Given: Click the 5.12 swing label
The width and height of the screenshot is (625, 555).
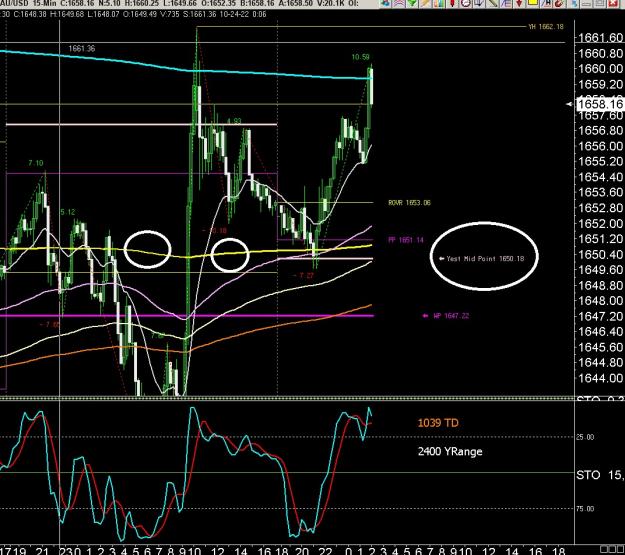Looking at the screenshot, I should tap(68, 212).
